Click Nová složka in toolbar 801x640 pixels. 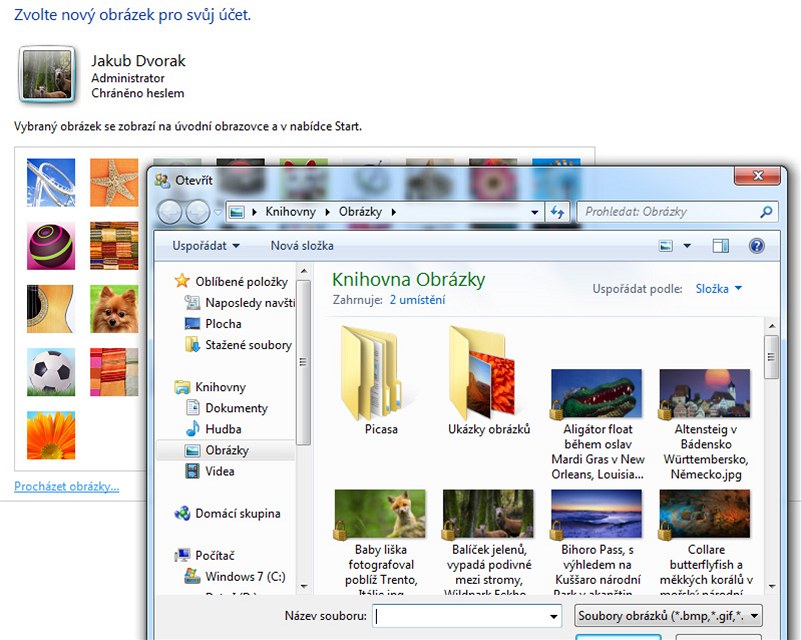[302, 246]
